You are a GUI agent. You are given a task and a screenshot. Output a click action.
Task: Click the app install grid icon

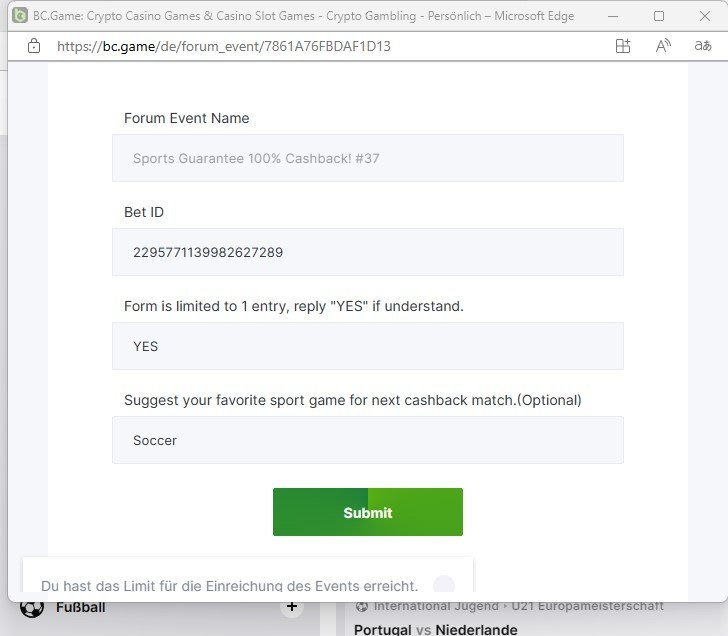coord(623,46)
